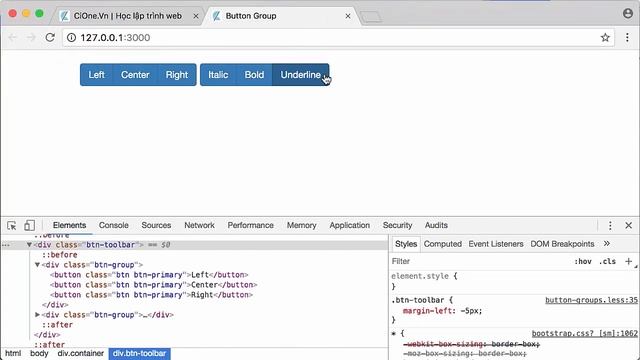Open the Event Listeners sub-tab
640x360 pixels.
pyautogui.click(x=496, y=244)
